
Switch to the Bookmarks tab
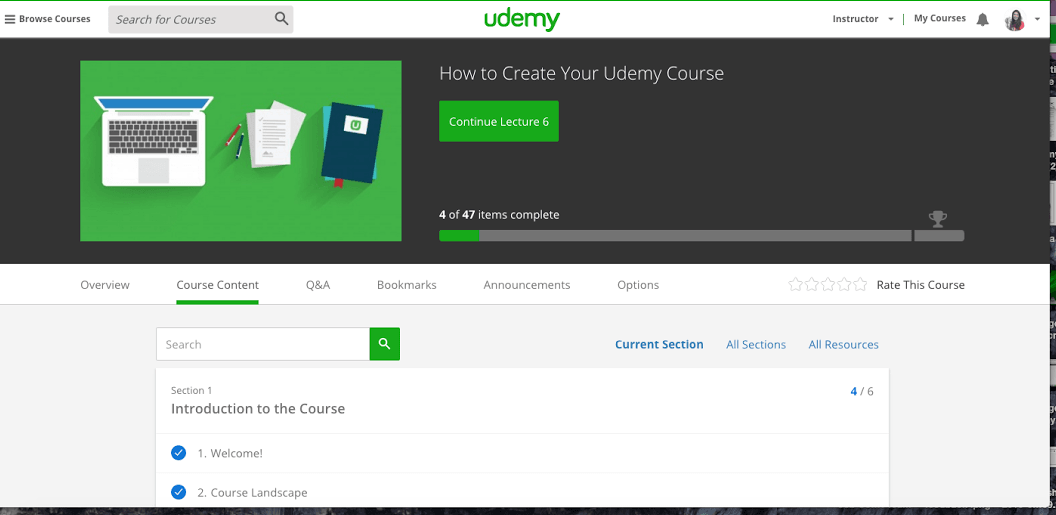[x=407, y=285]
